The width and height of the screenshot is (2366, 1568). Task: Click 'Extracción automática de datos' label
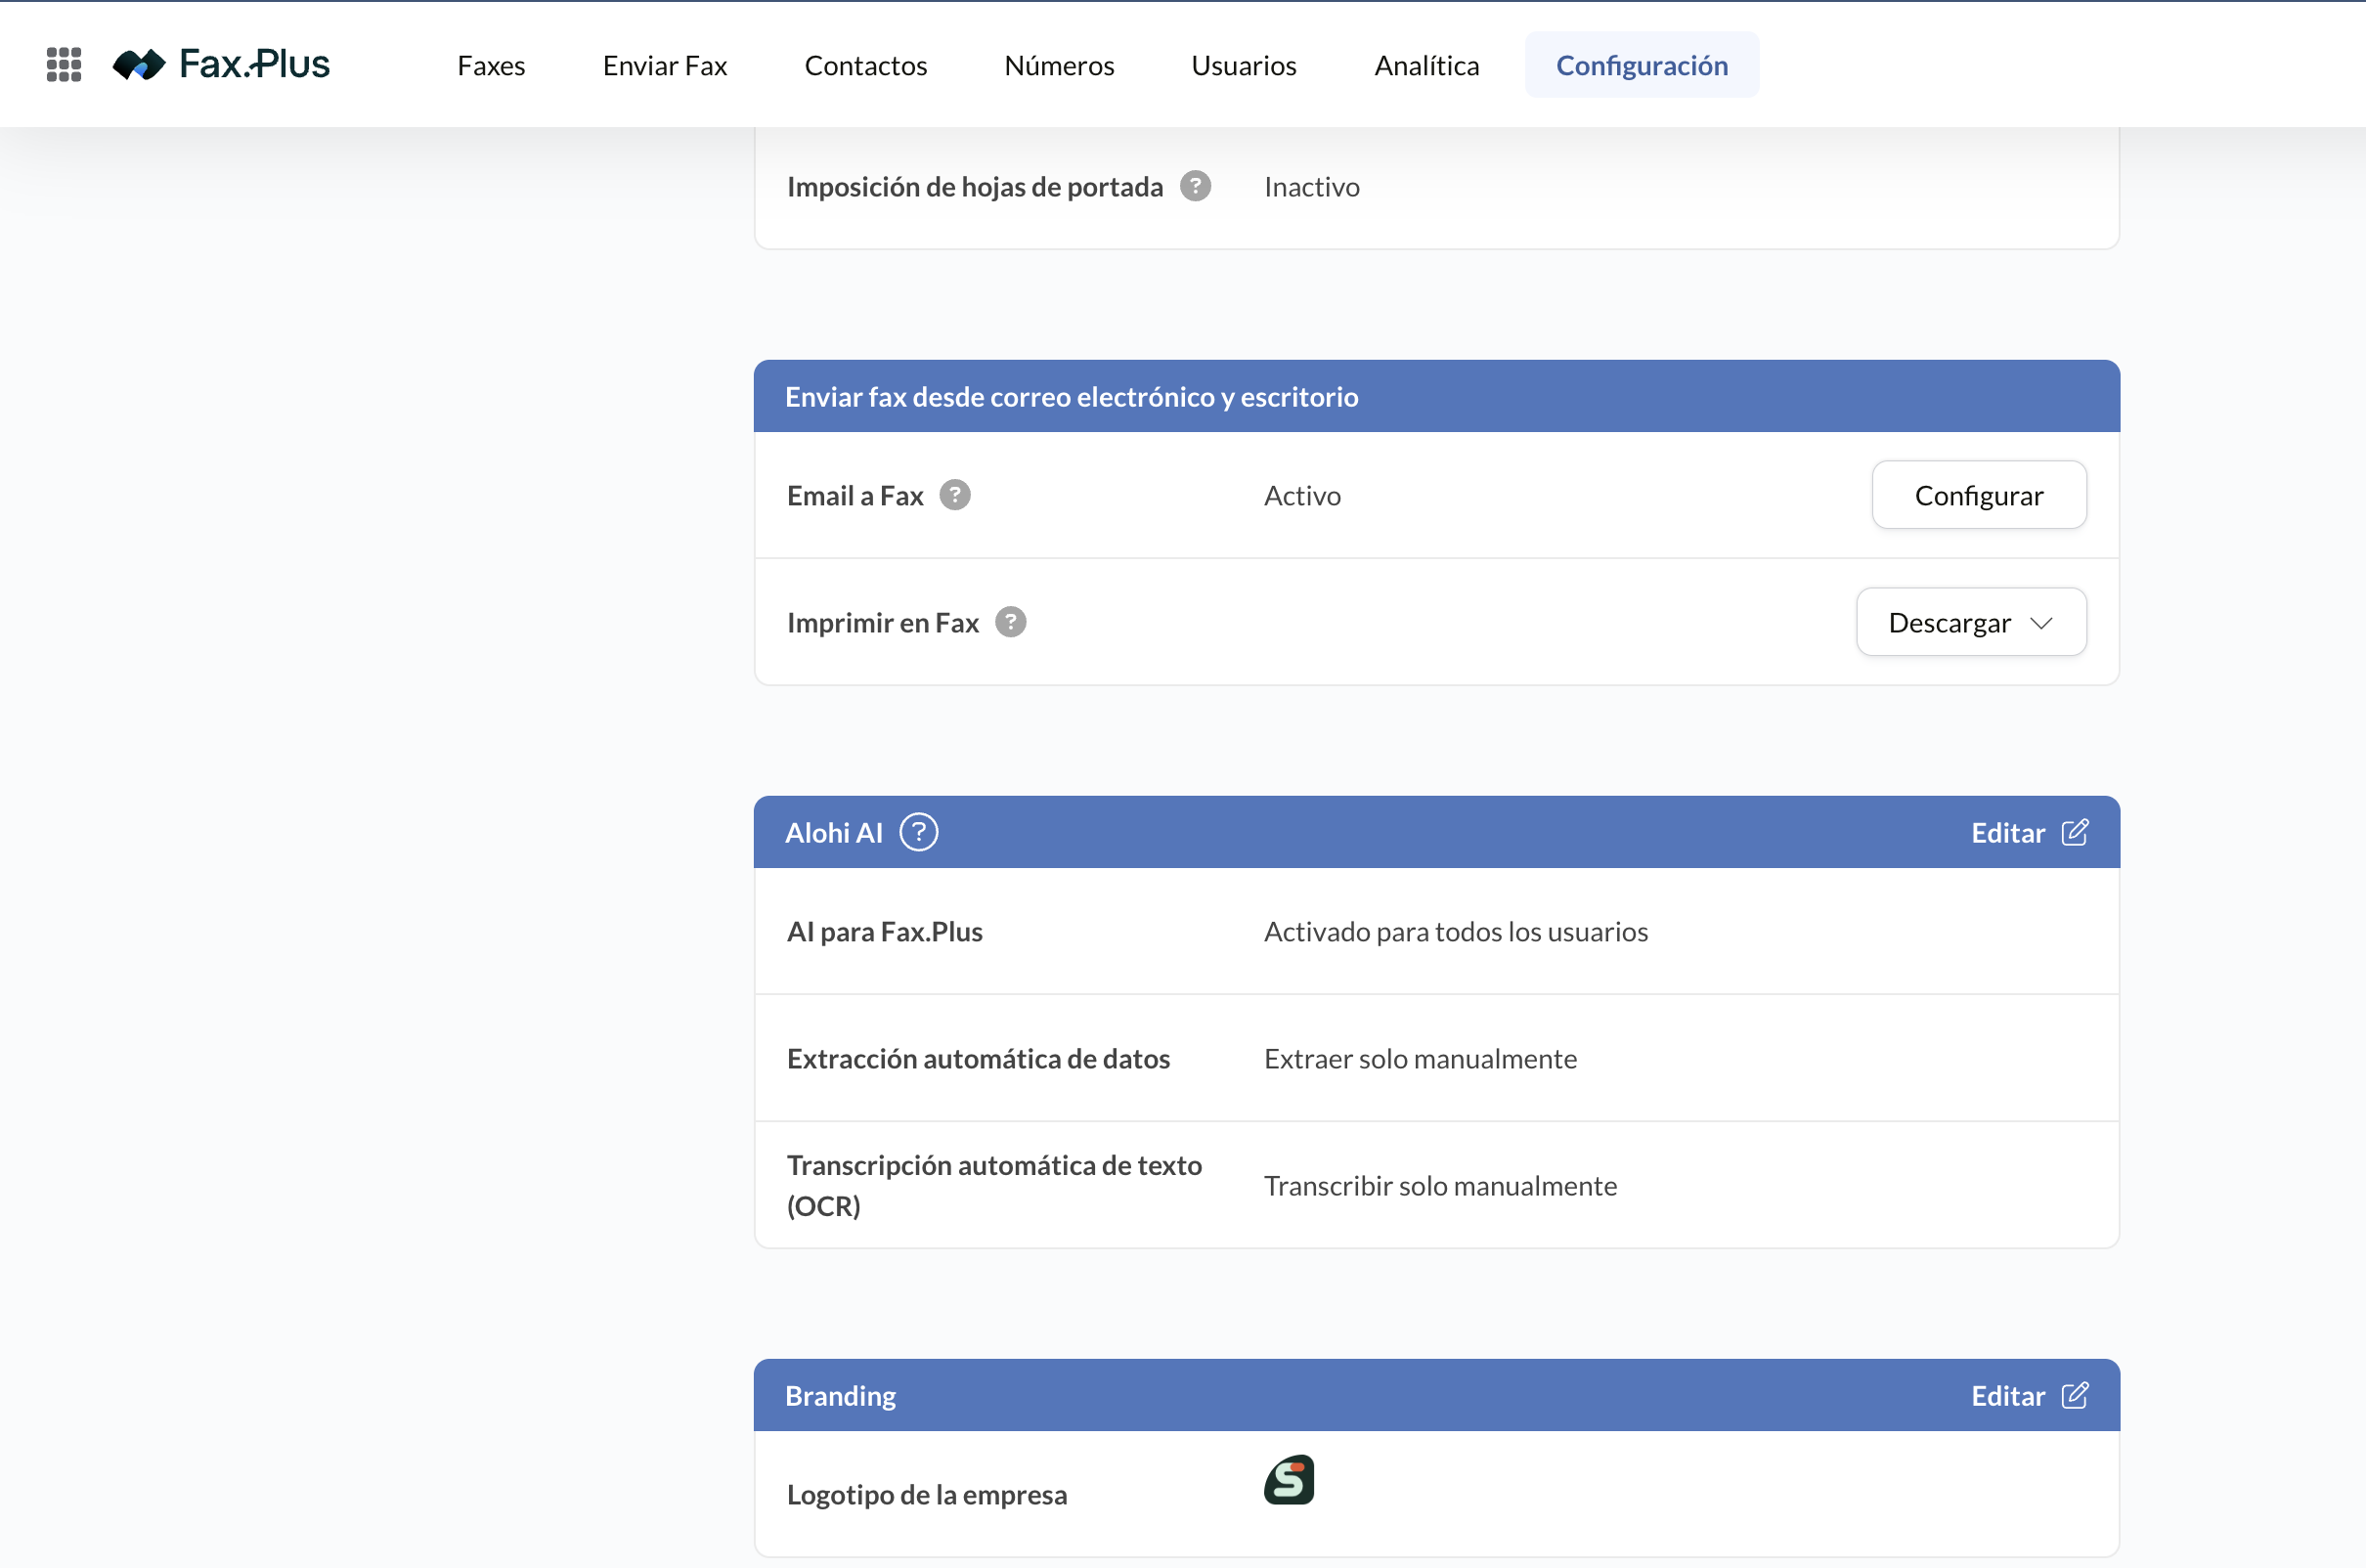(978, 1059)
